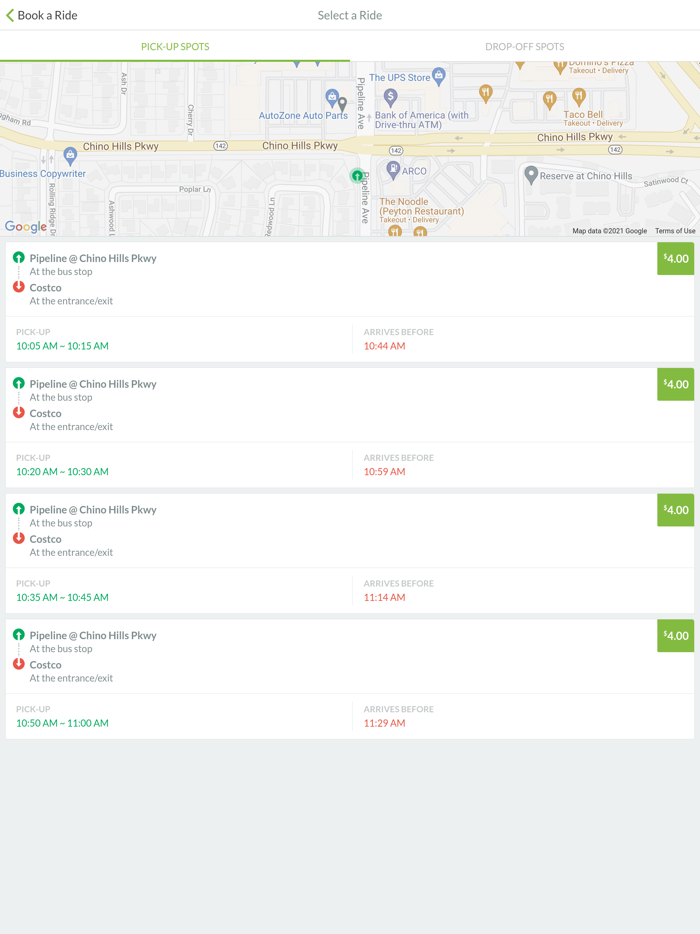Select the green pick-up marker on Pipeline Ave
The height and width of the screenshot is (934, 700).
click(357, 175)
